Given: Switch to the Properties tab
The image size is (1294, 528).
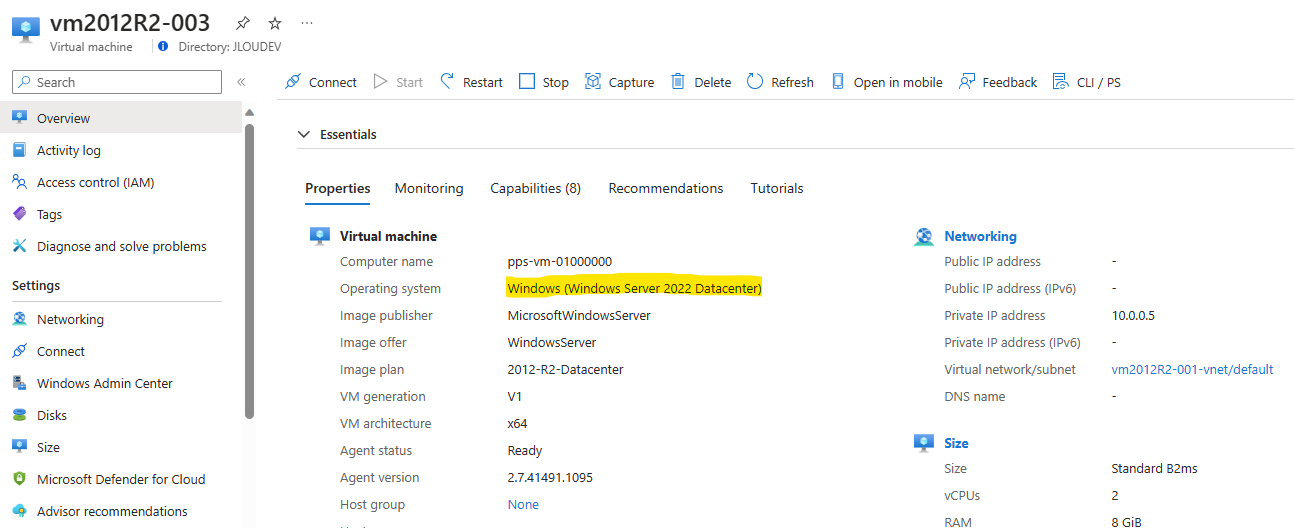Looking at the screenshot, I should pyautogui.click(x=338, y=188).
